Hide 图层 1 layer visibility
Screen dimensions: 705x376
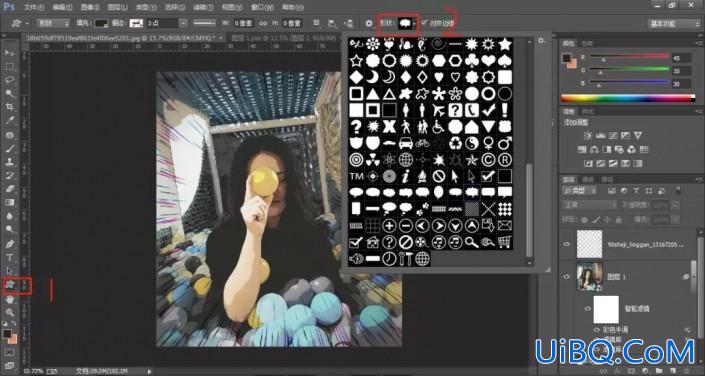pos(567,277)
